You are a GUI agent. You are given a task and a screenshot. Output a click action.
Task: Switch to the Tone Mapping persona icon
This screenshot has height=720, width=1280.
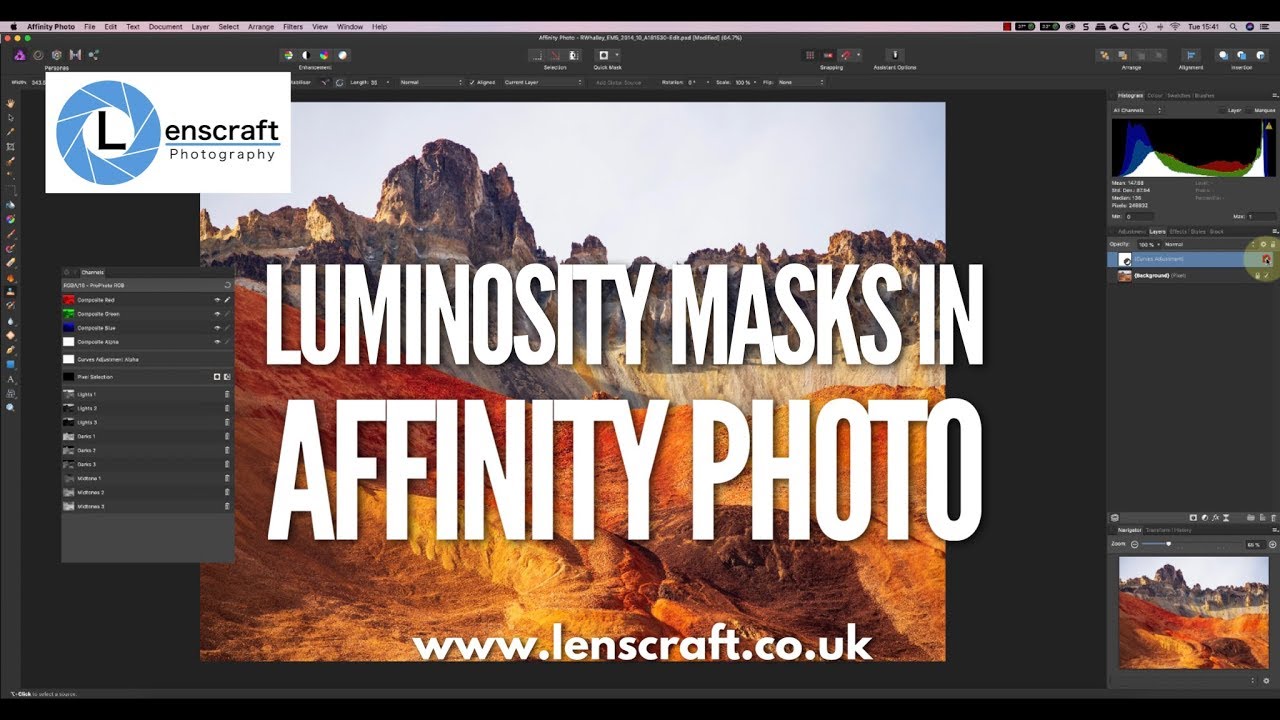click(x=75, y=55)
